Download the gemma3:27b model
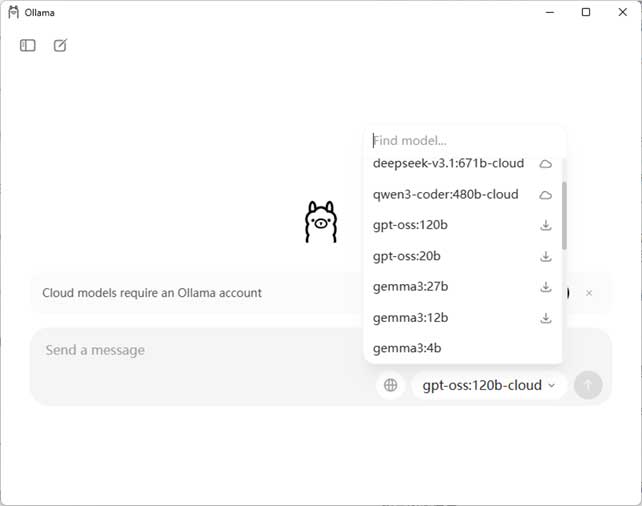The height and width of the screenshot is (506, 642). tap(545, 287)
